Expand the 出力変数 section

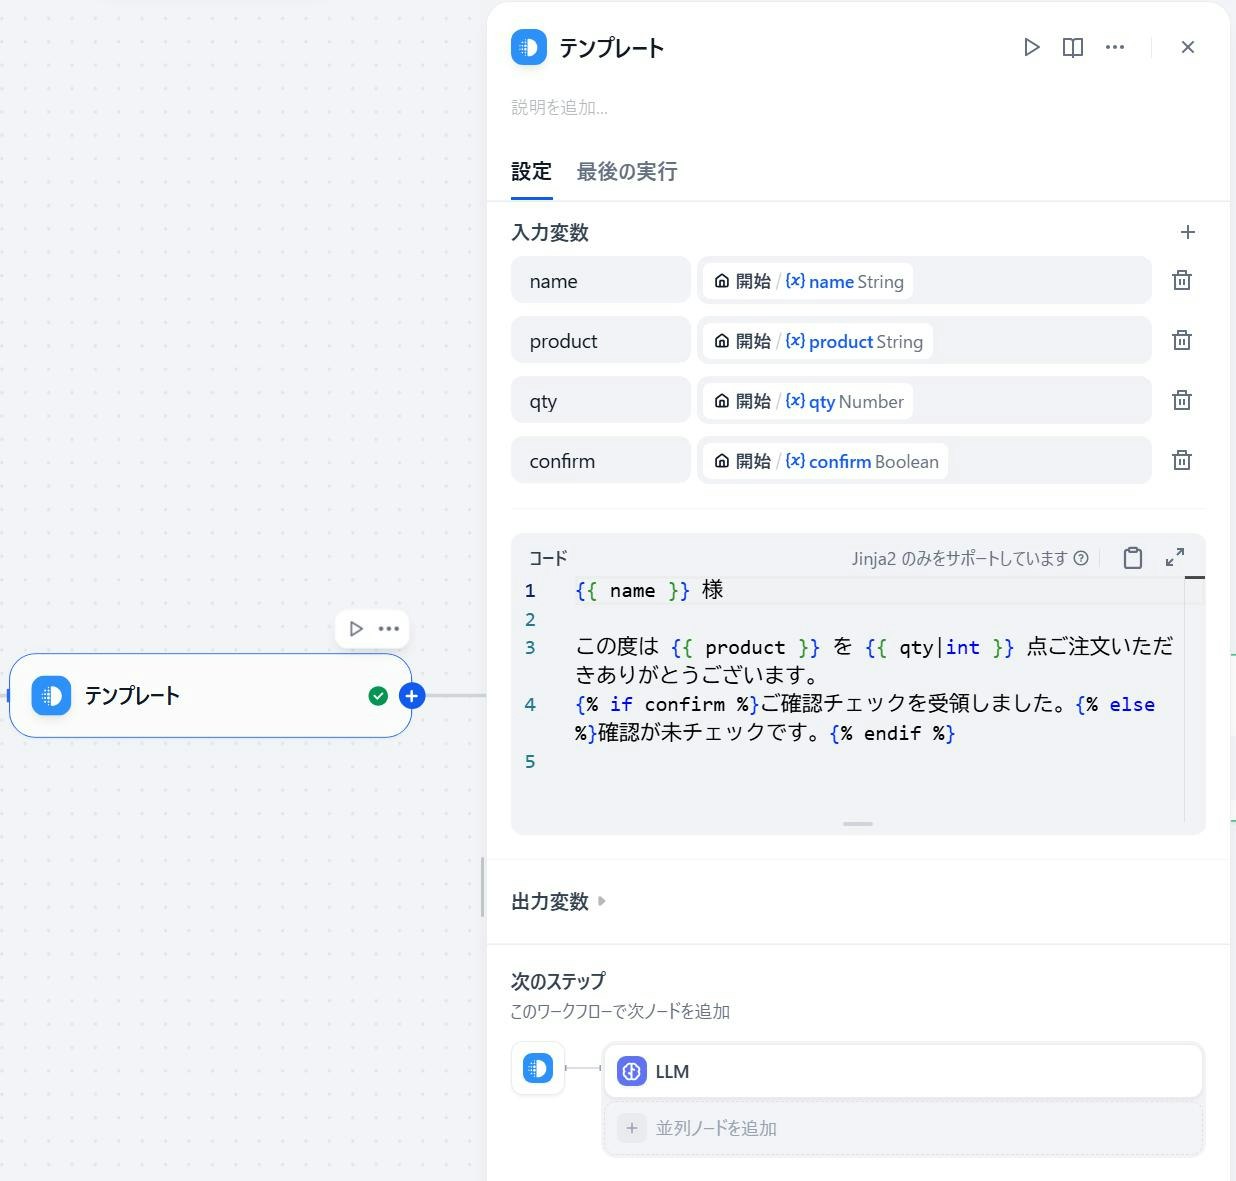pyautogui.click(x=559, y=902)
